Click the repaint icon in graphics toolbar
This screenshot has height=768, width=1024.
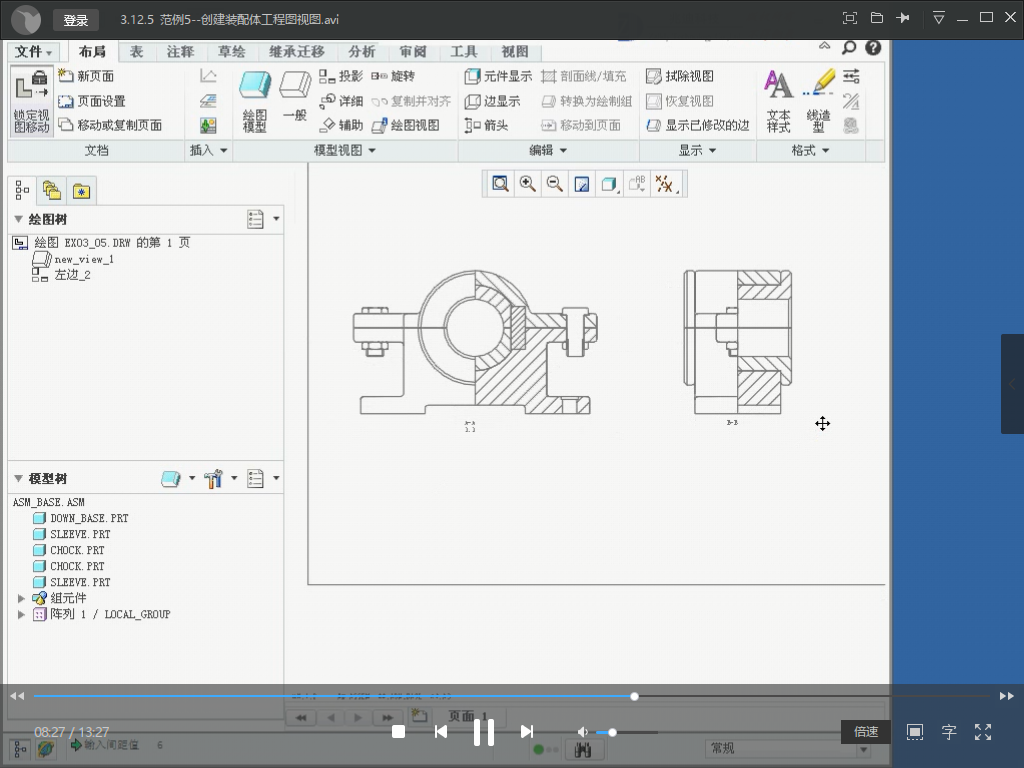(x=582, y=184)
